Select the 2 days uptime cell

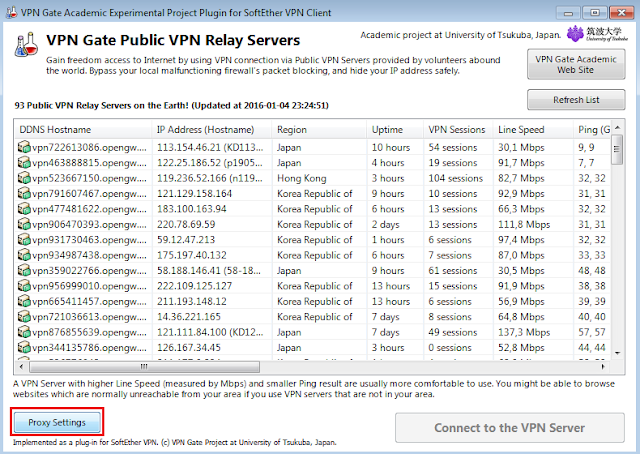pos(385,225)
